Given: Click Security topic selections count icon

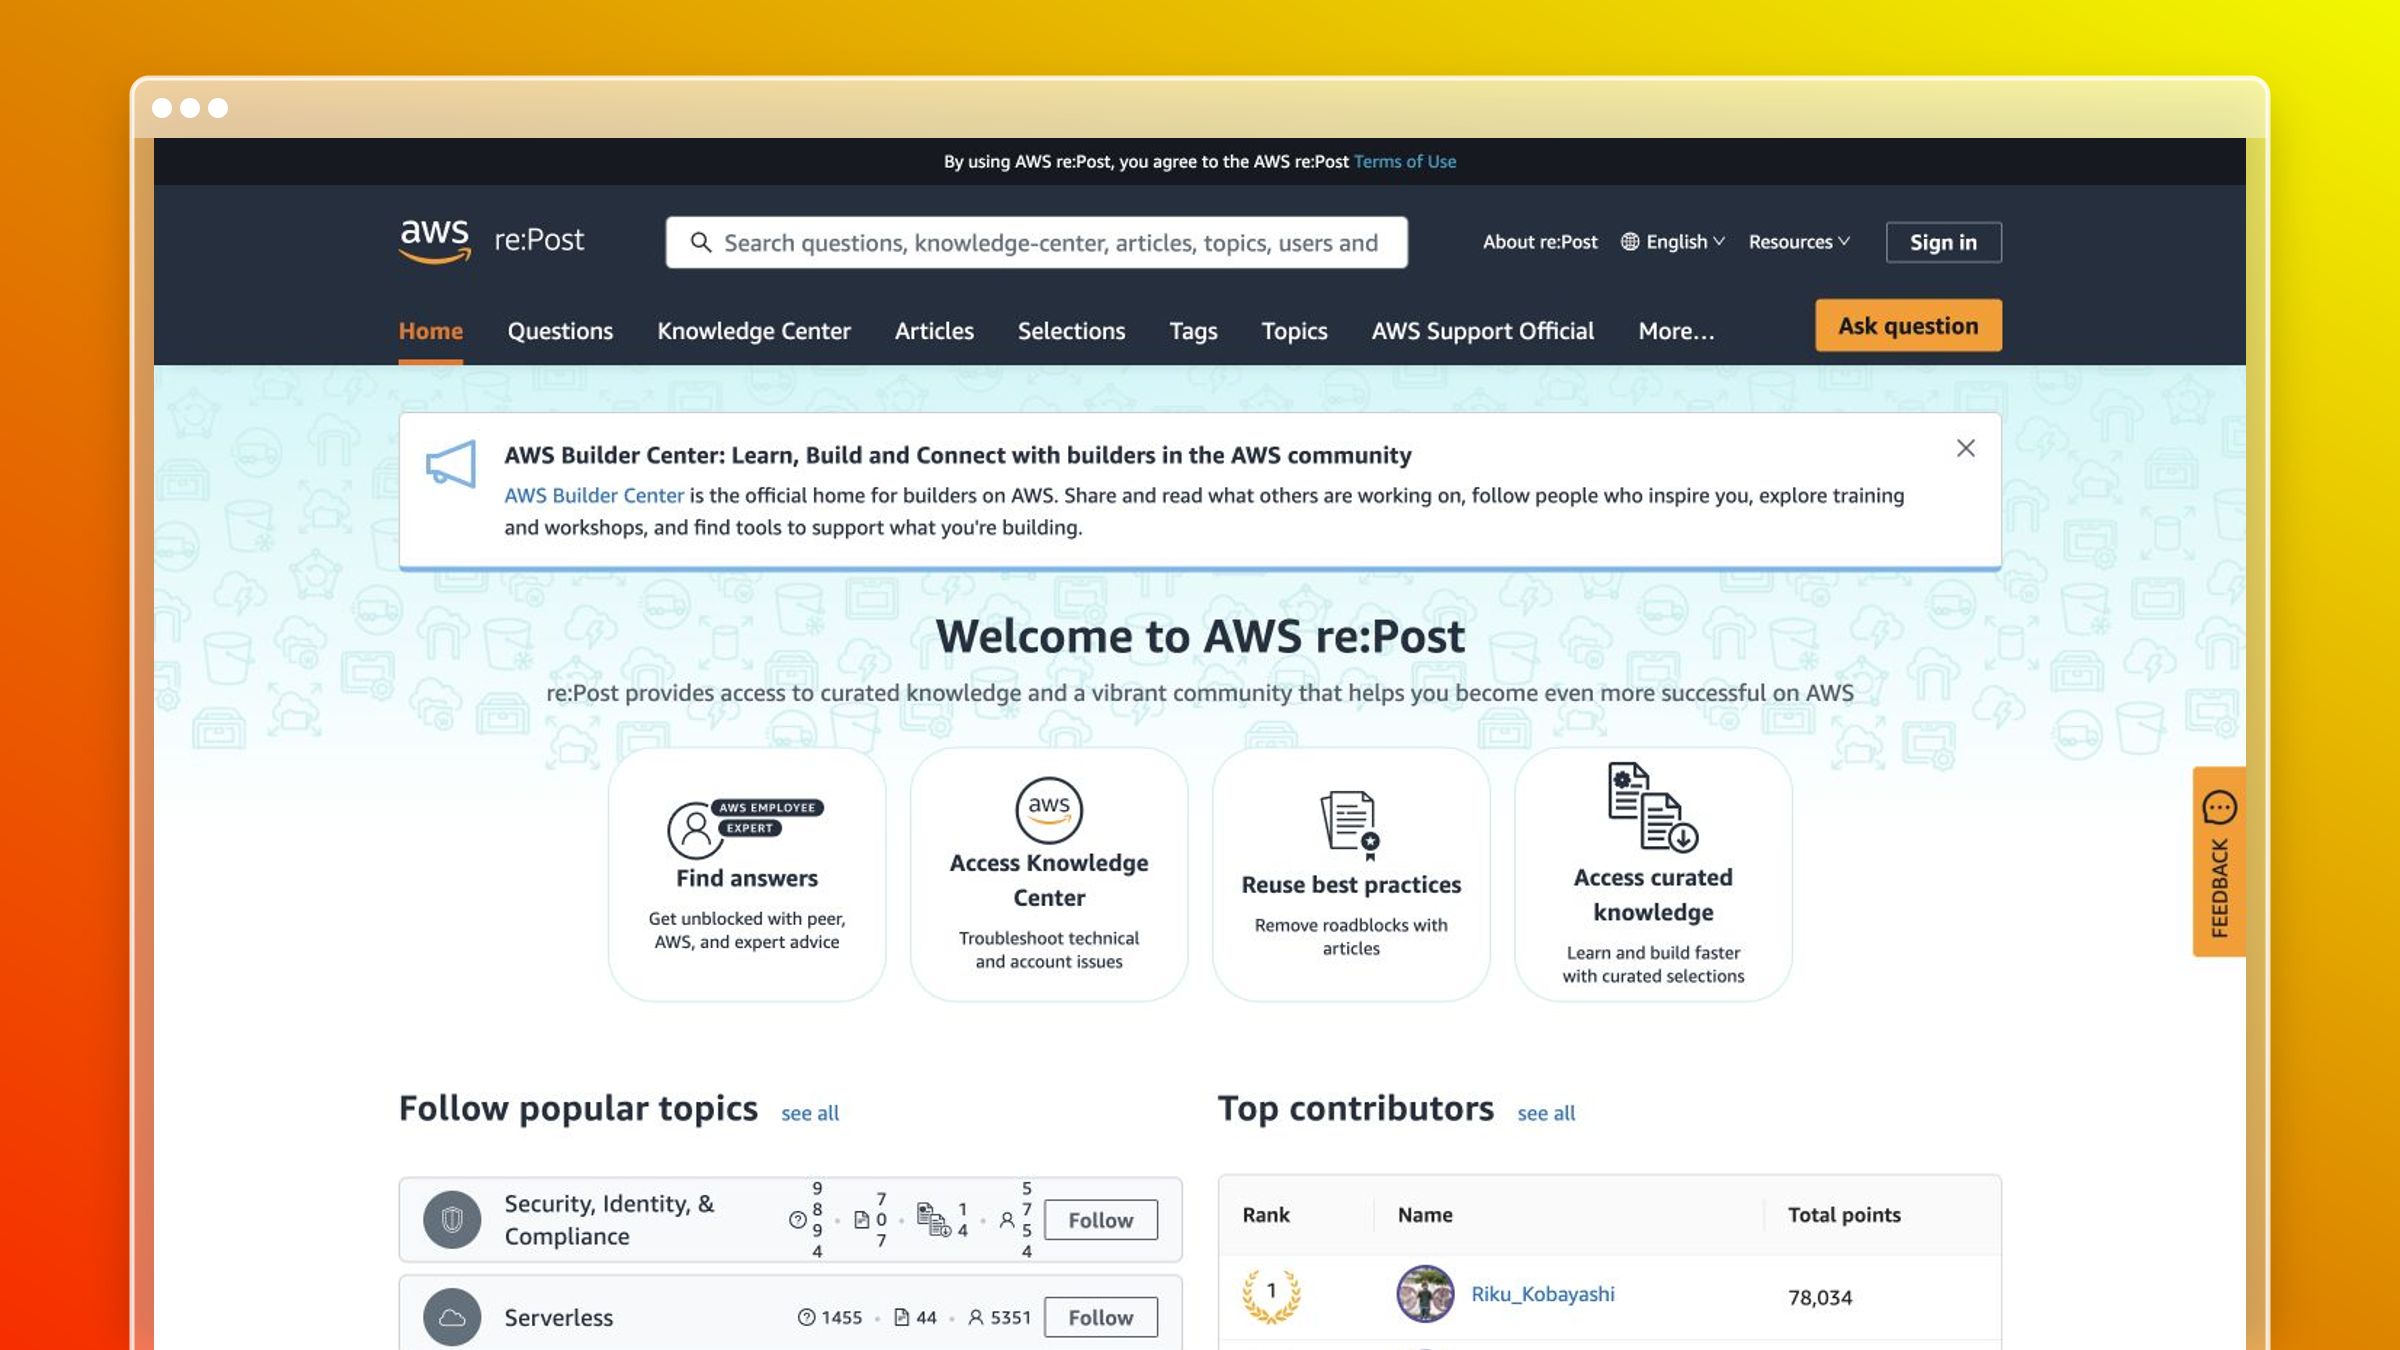Looking at the screenshot, I should [x=933, y=1219].
